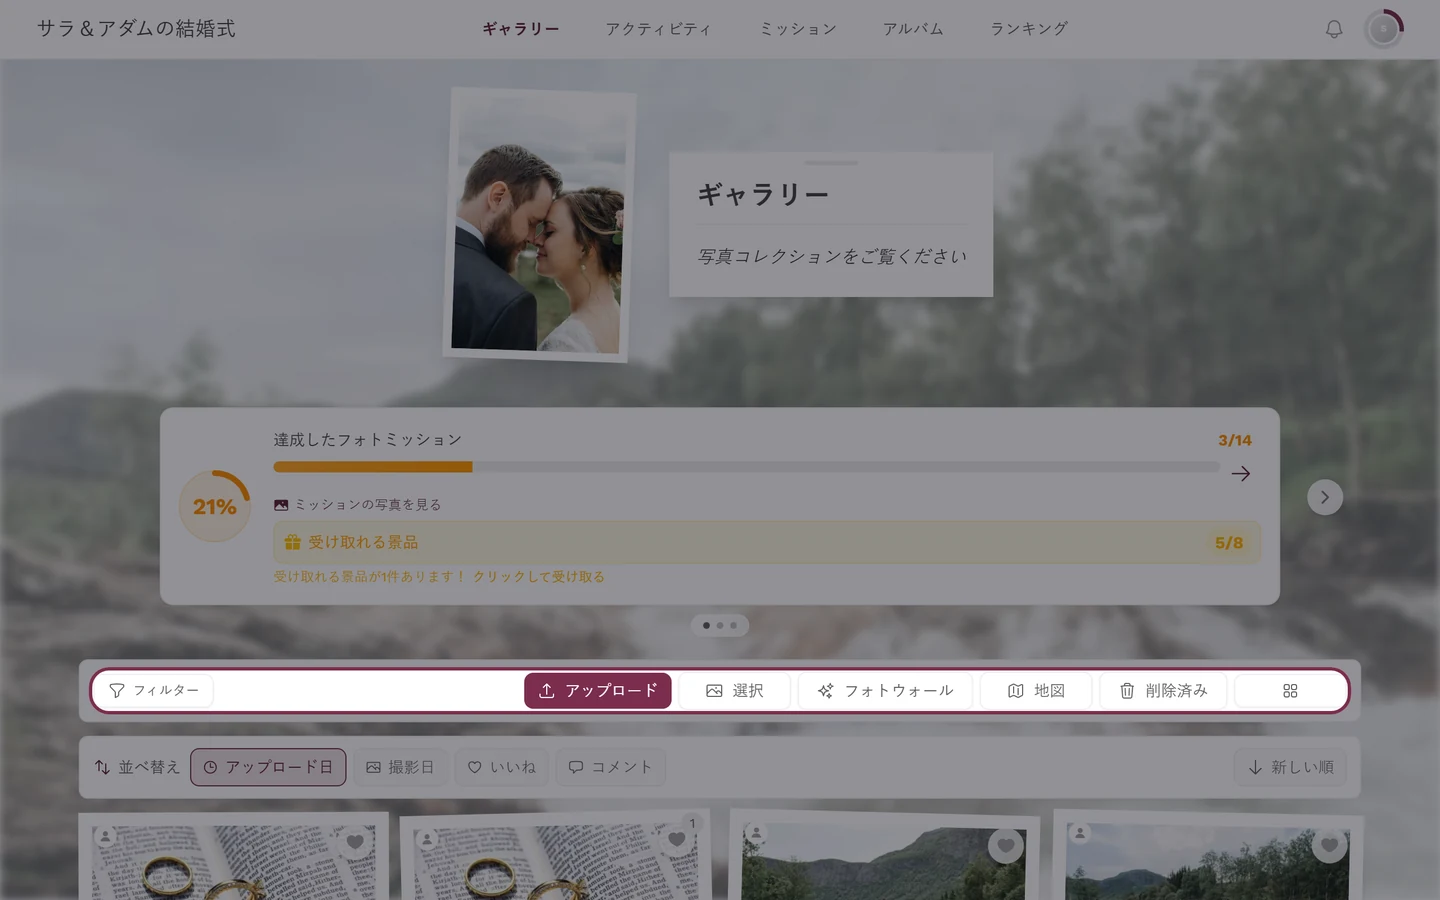Click the 5/8 prize count
The width and height of the screenshot is (1440, 900).
[x=1229, y=543]
